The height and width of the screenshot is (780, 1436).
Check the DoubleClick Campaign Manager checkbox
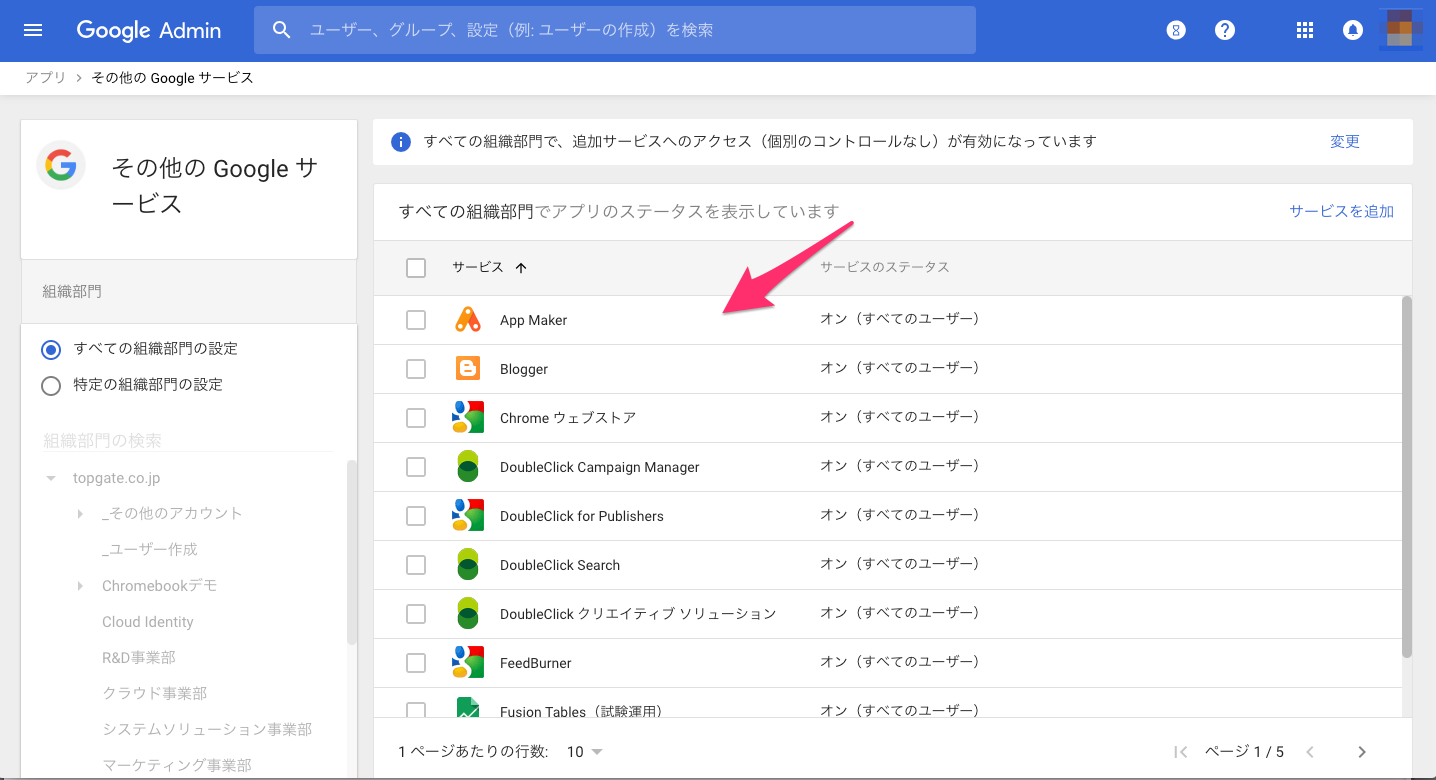pyautogui.click(x=416, y=467)
